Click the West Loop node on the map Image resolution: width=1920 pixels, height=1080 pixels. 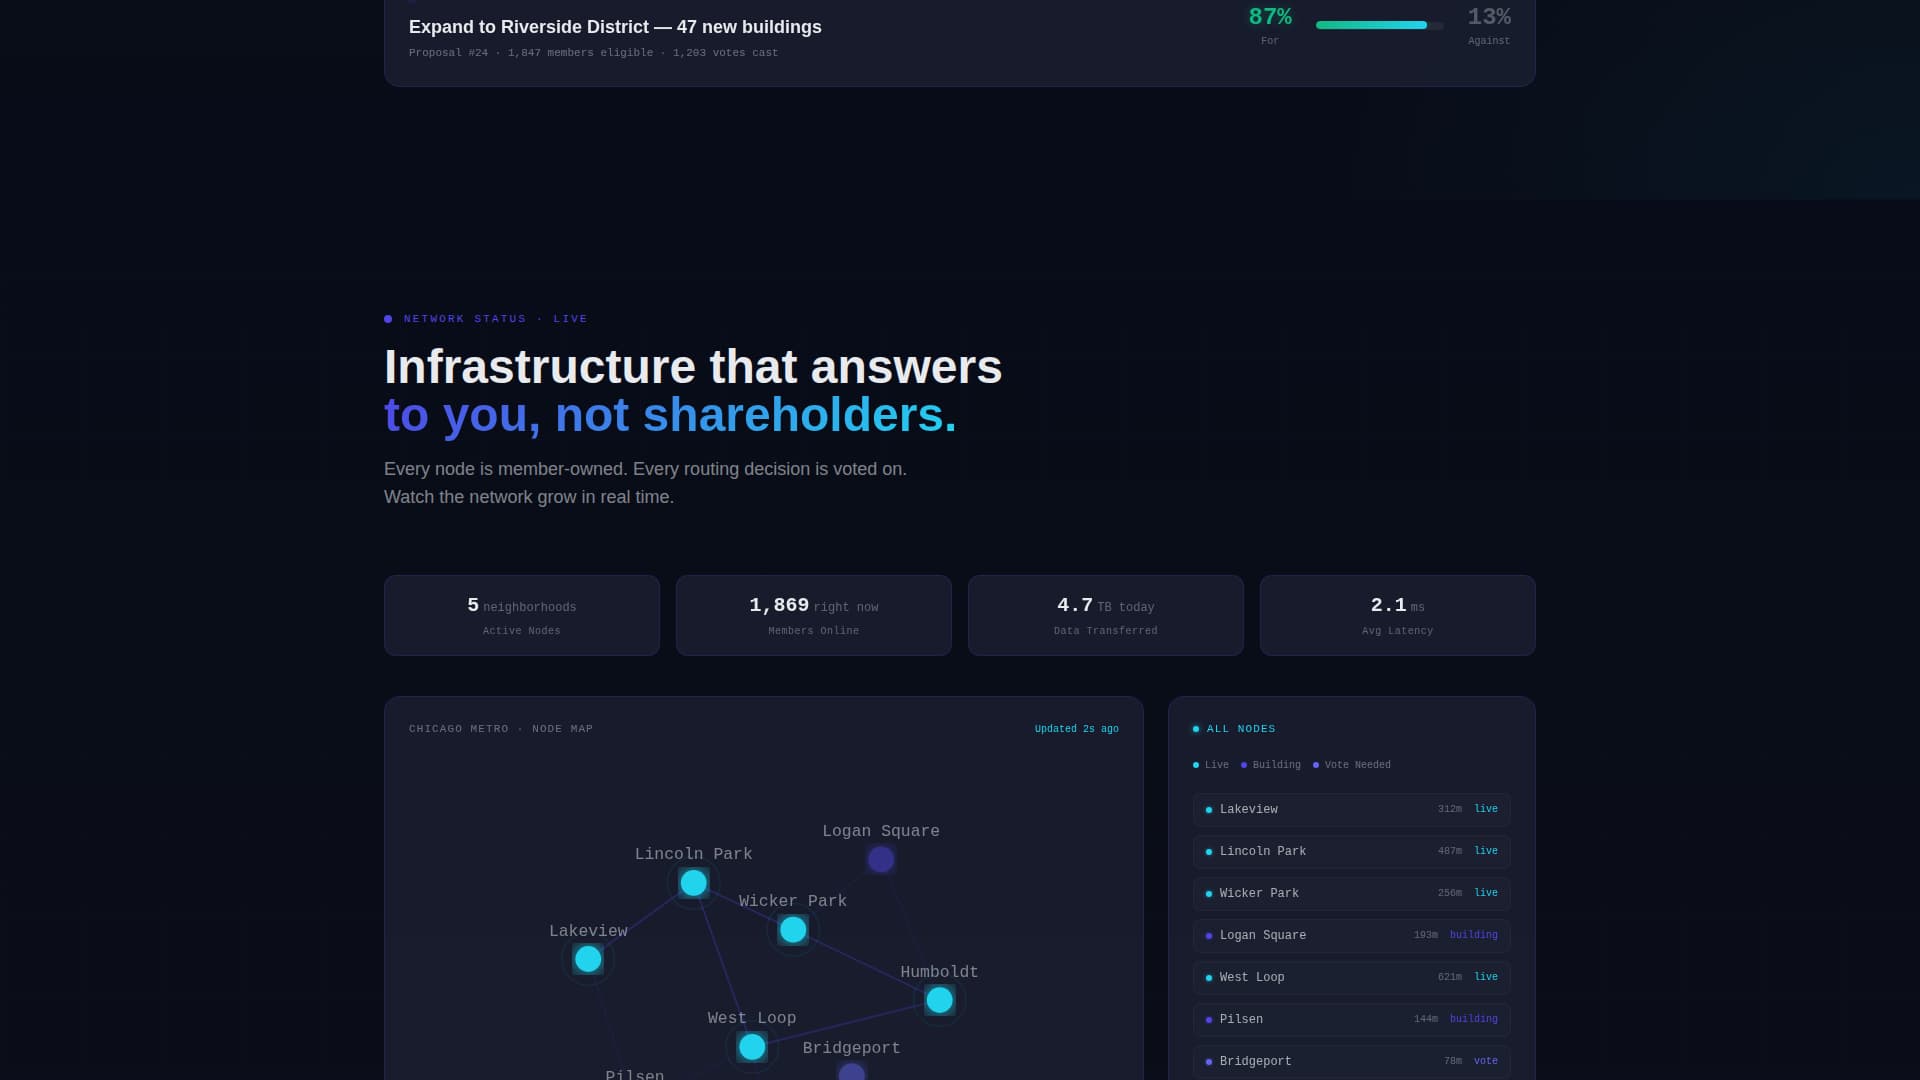752,1047
